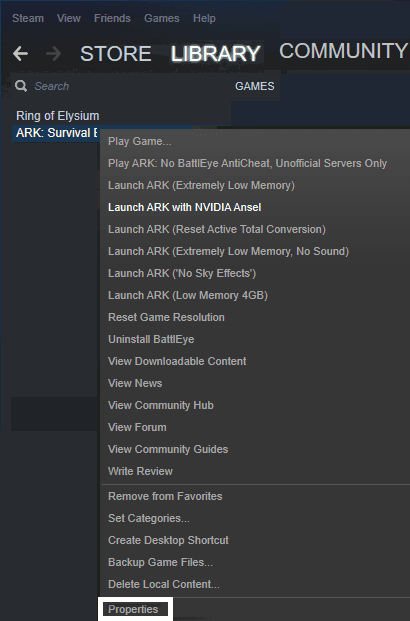This screenshot has width=410, height=621.
Task: Open the View menu
Action: click(69, 18)
